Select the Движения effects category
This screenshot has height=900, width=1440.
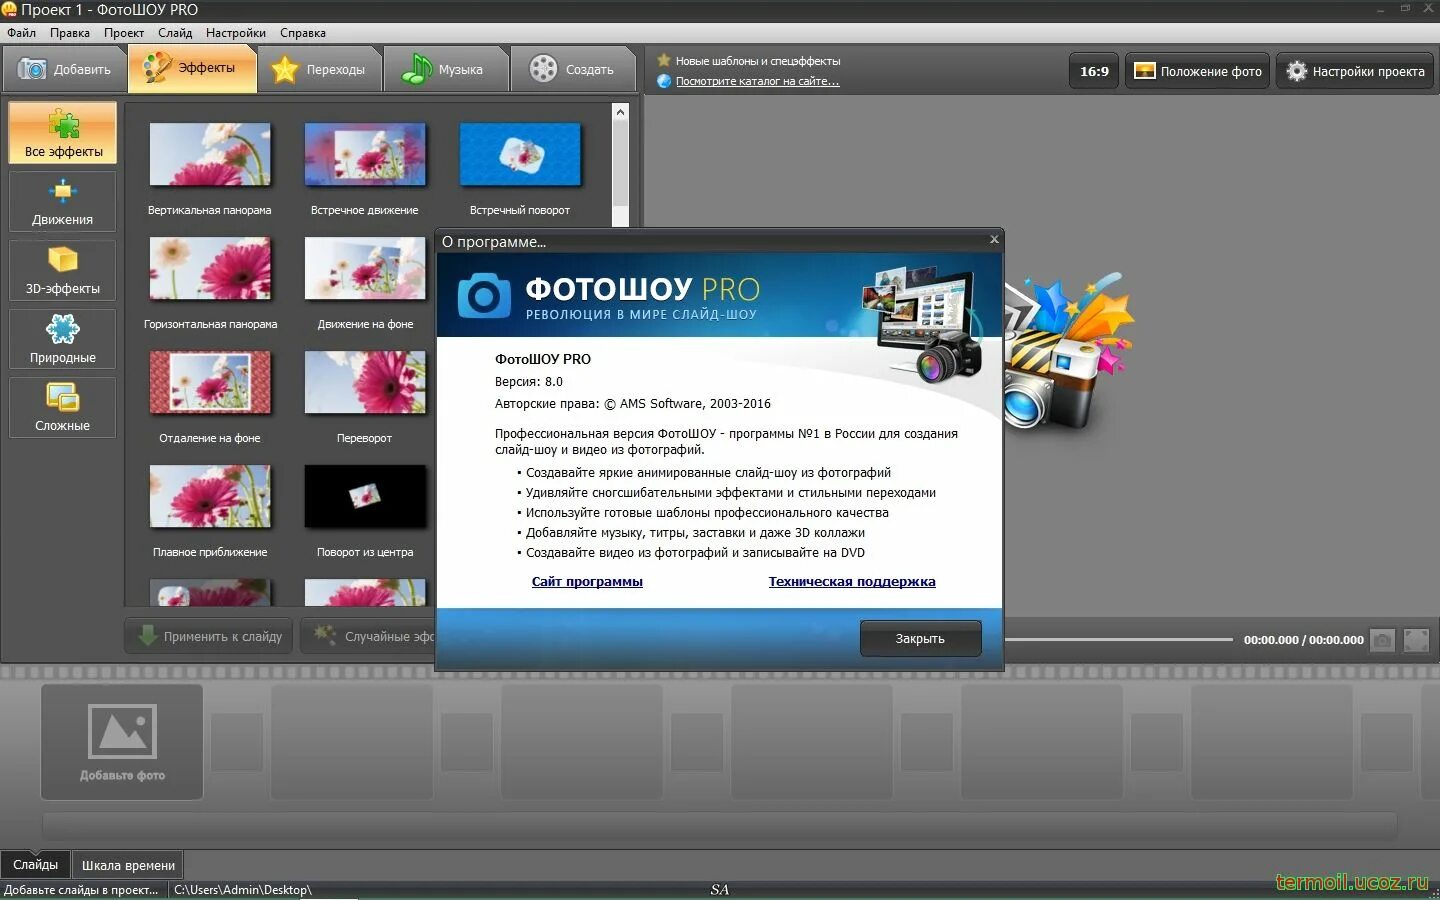63,201
